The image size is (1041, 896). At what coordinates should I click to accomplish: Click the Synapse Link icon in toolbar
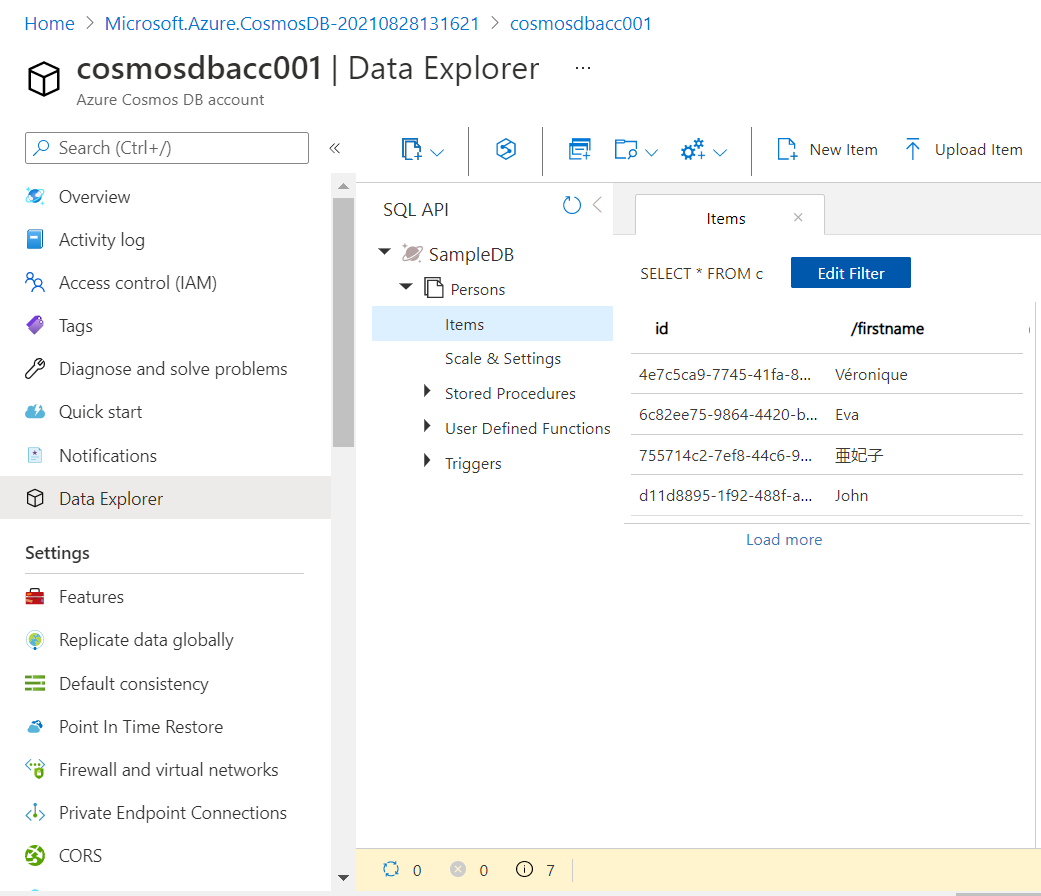[506, 150]
